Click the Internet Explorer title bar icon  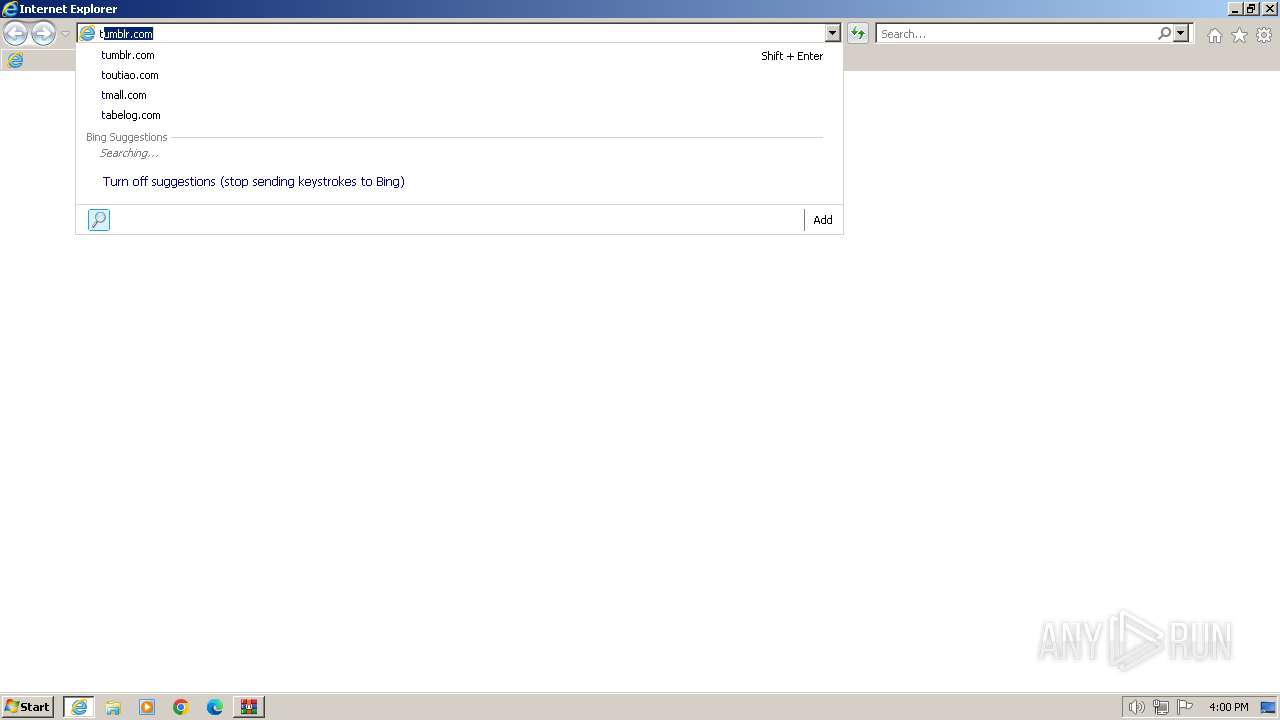coord(9,9)
